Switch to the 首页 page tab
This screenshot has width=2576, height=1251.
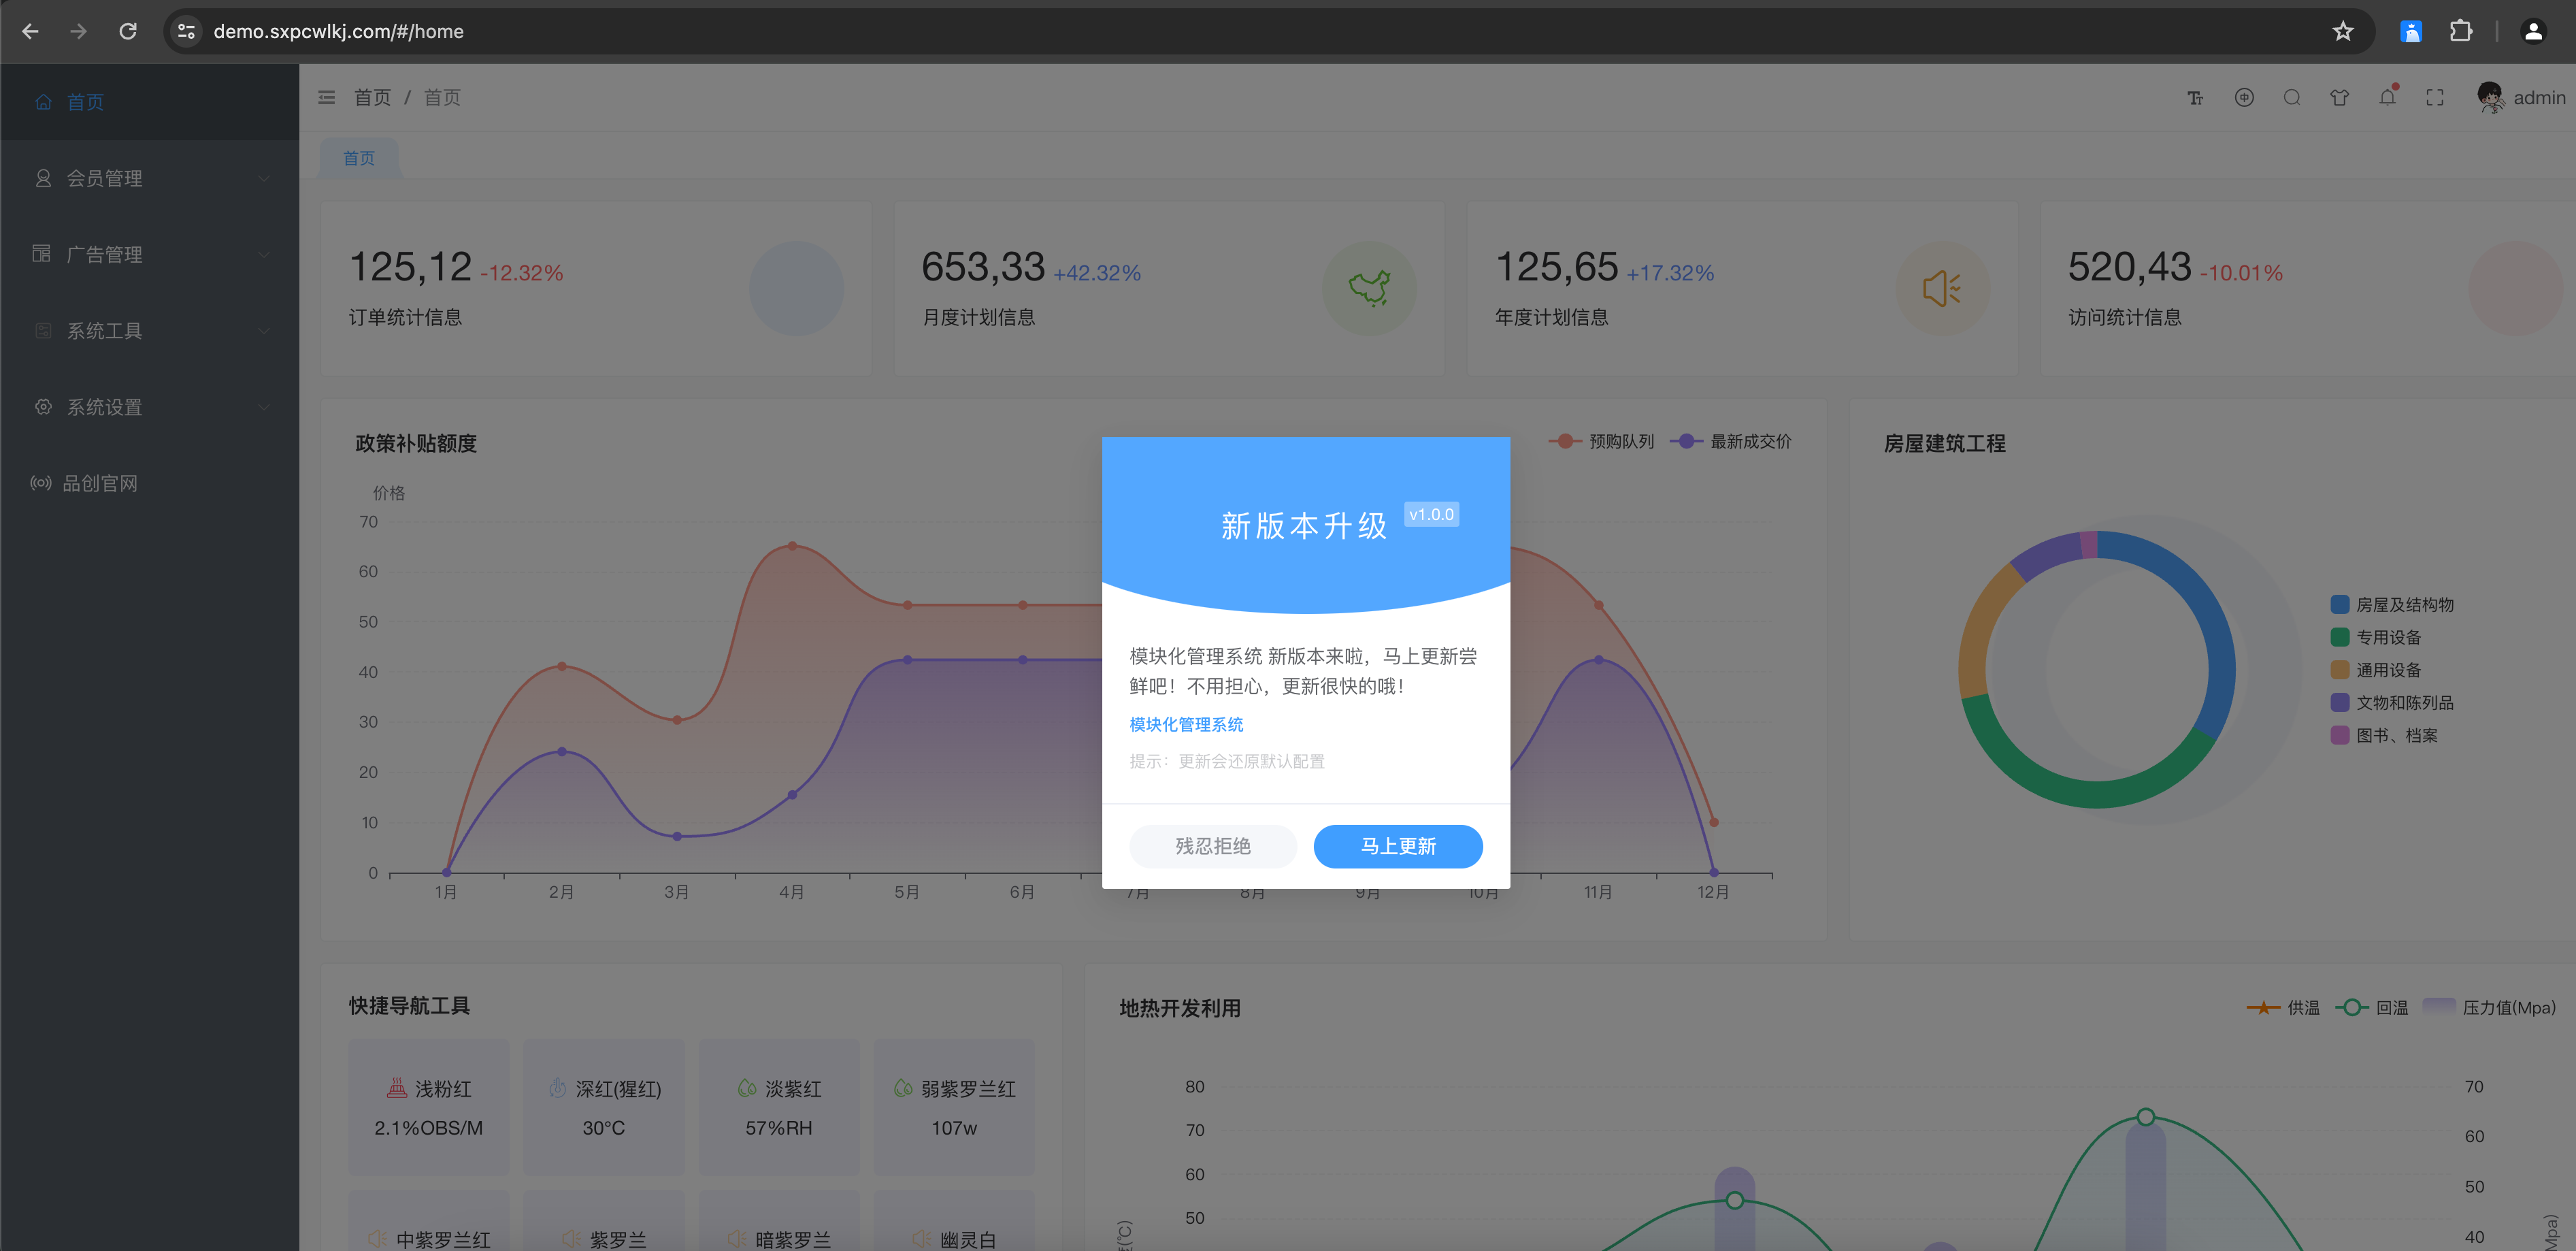coord(359,159)
